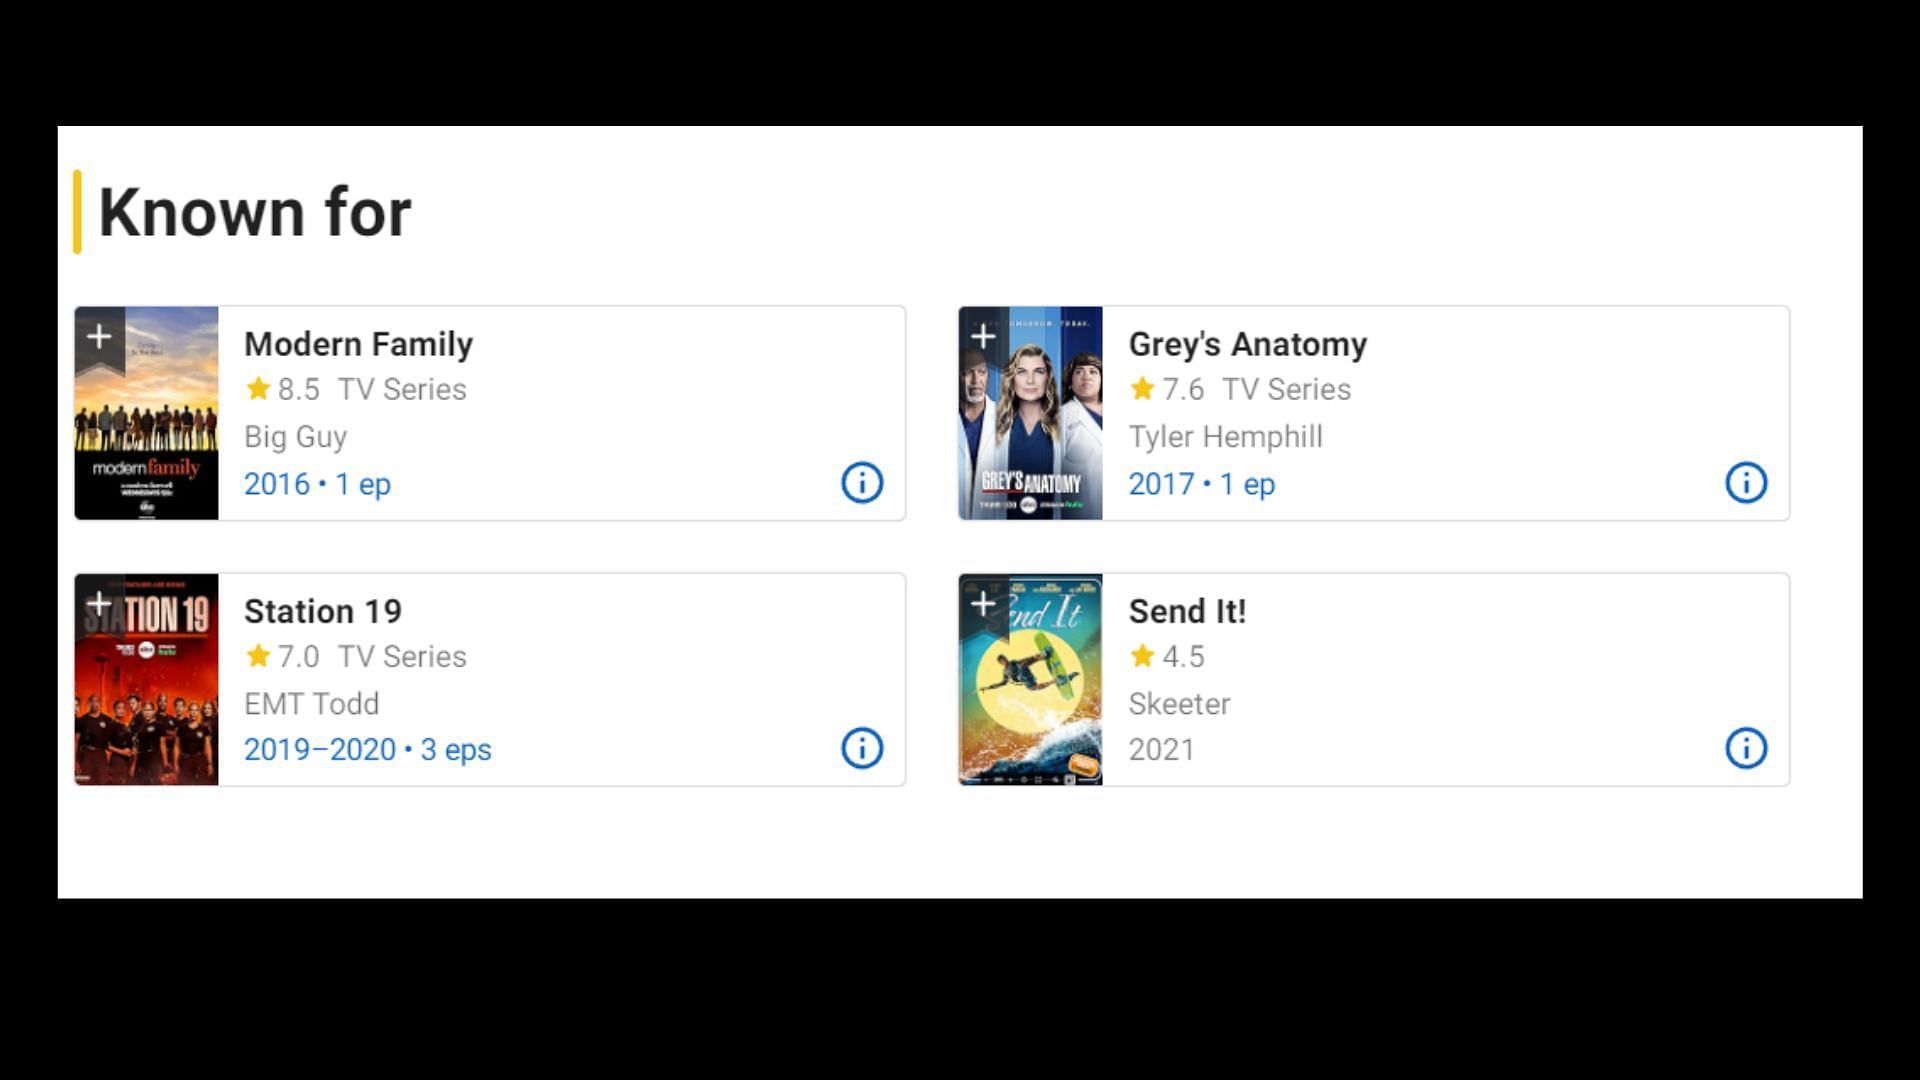Open Modern Family TV series page
The height and width of the screenshot is (1080, 1920).
359,344
